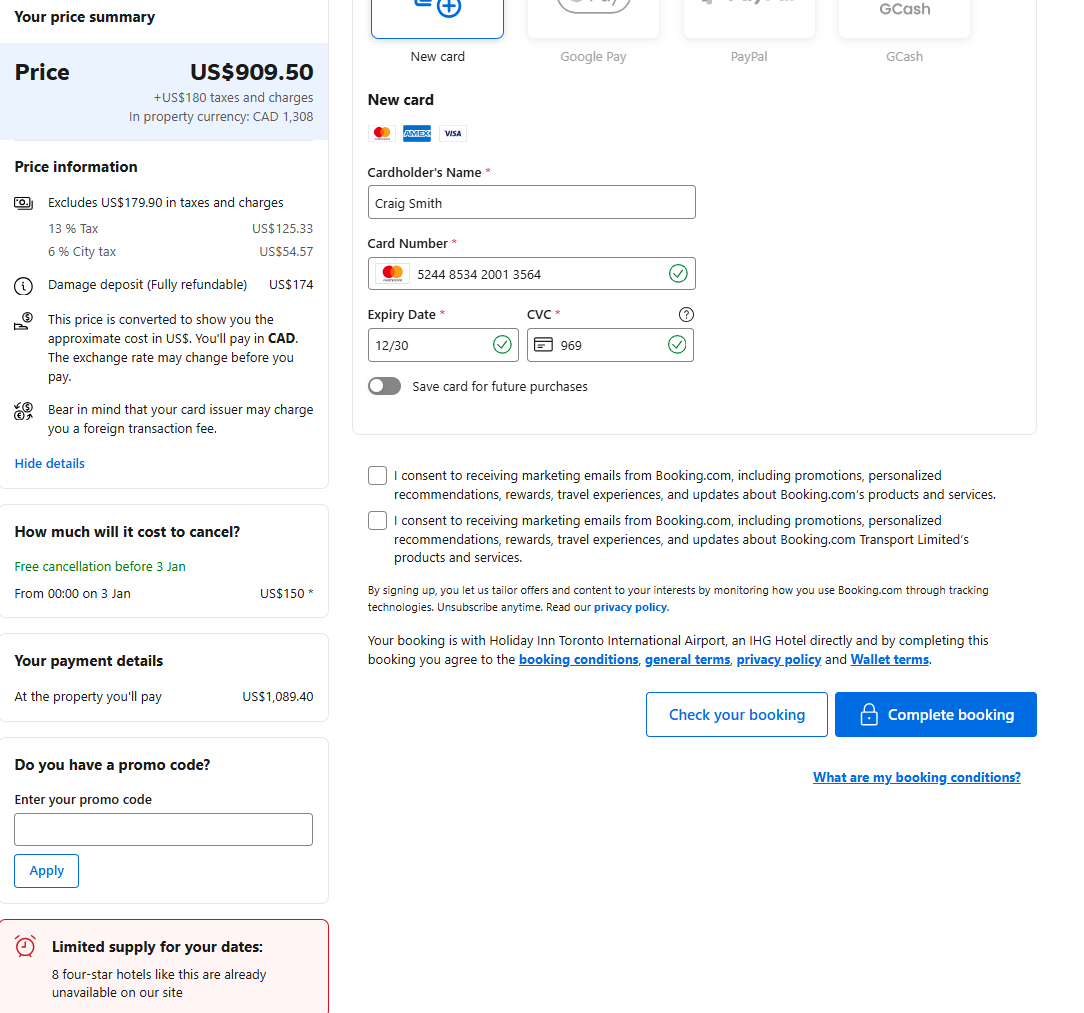Click the alarm clock limited supply icon
Screen dimensions: 1084x1013
[x=26, y=947]
